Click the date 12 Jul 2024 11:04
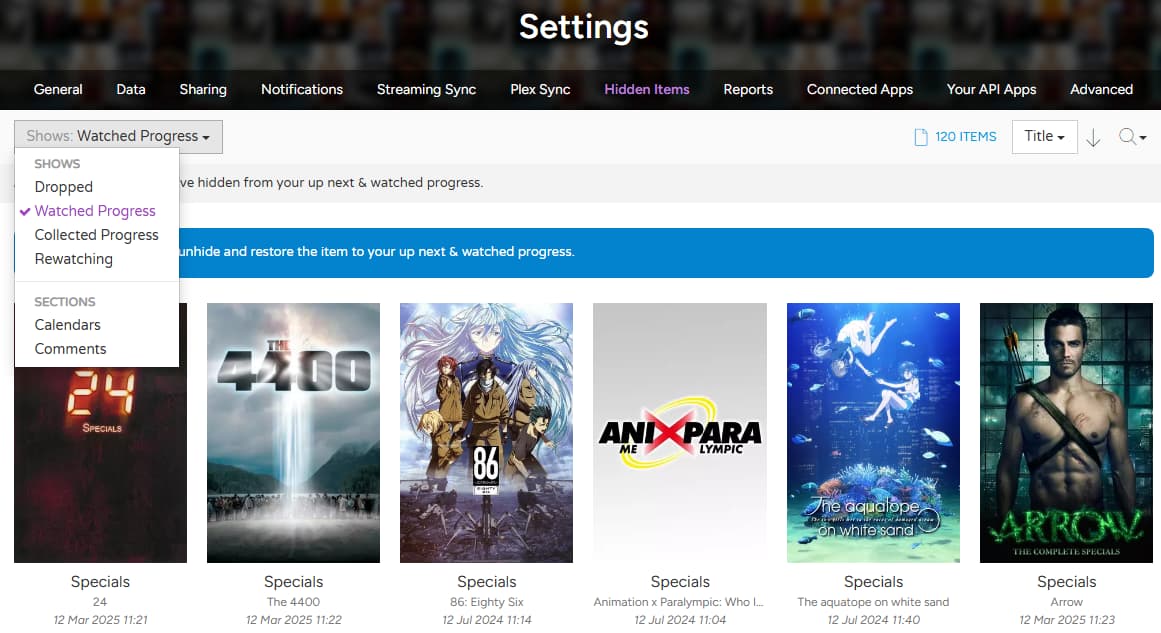Viewport: 1161px width, 633px height. 680,620
